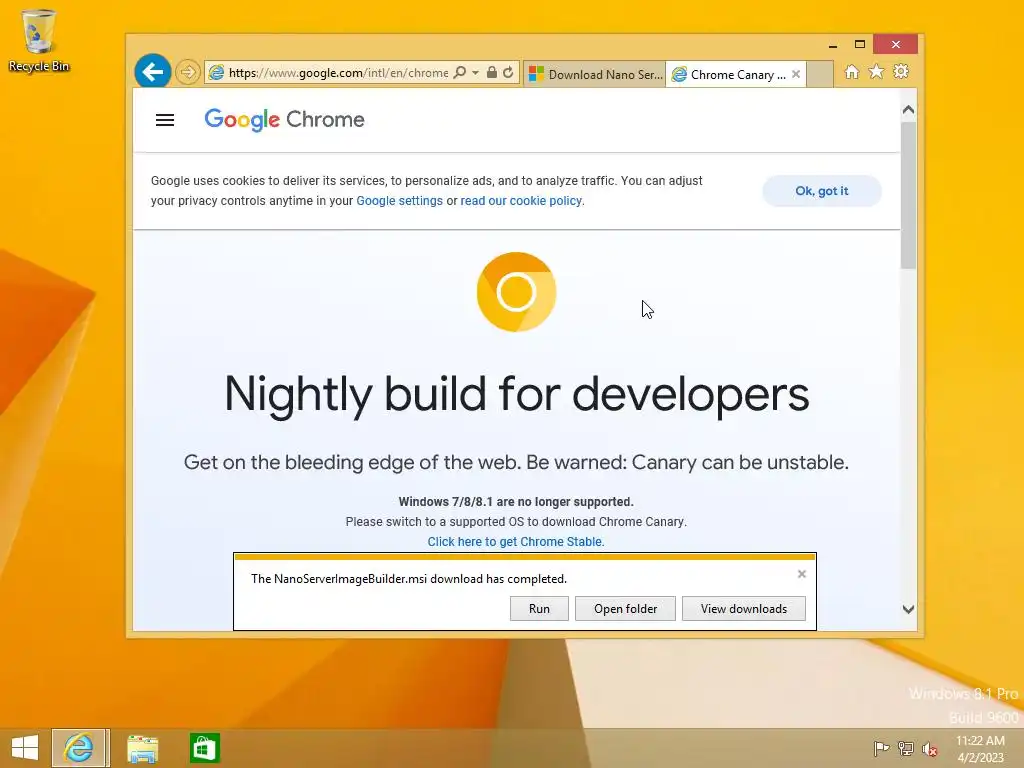Go back with the blue back arrow
This screenshot has width=1024, height=768.
[153, 72]
